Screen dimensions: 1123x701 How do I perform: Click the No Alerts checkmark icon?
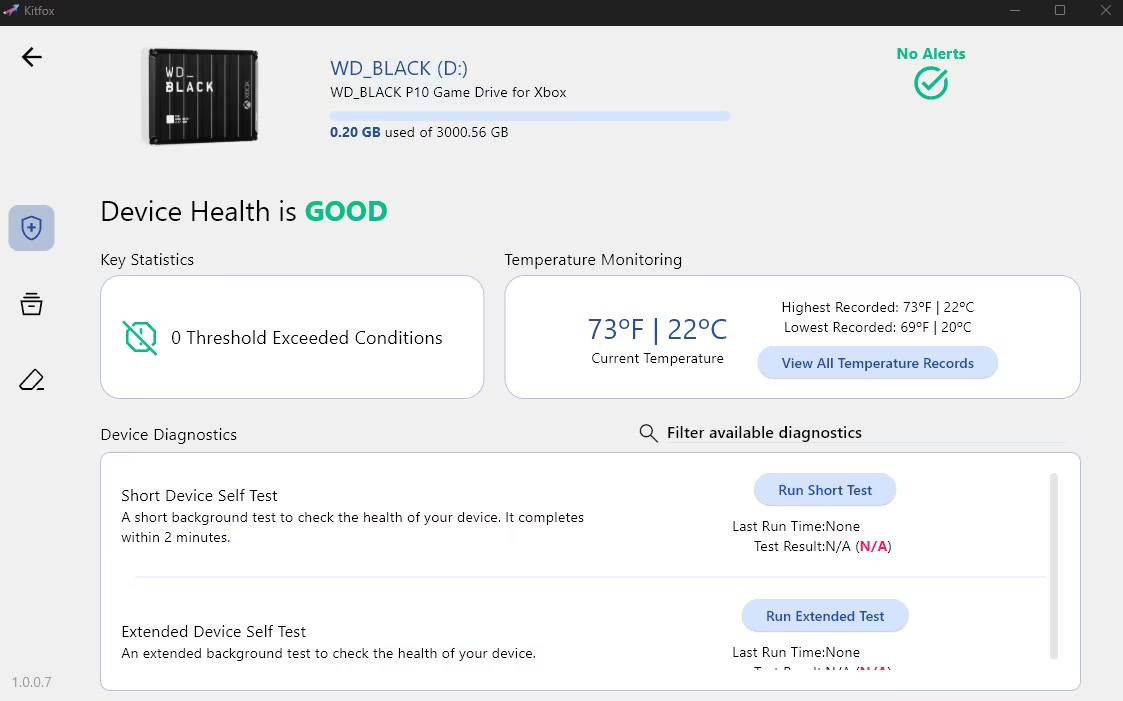point(931,83)
